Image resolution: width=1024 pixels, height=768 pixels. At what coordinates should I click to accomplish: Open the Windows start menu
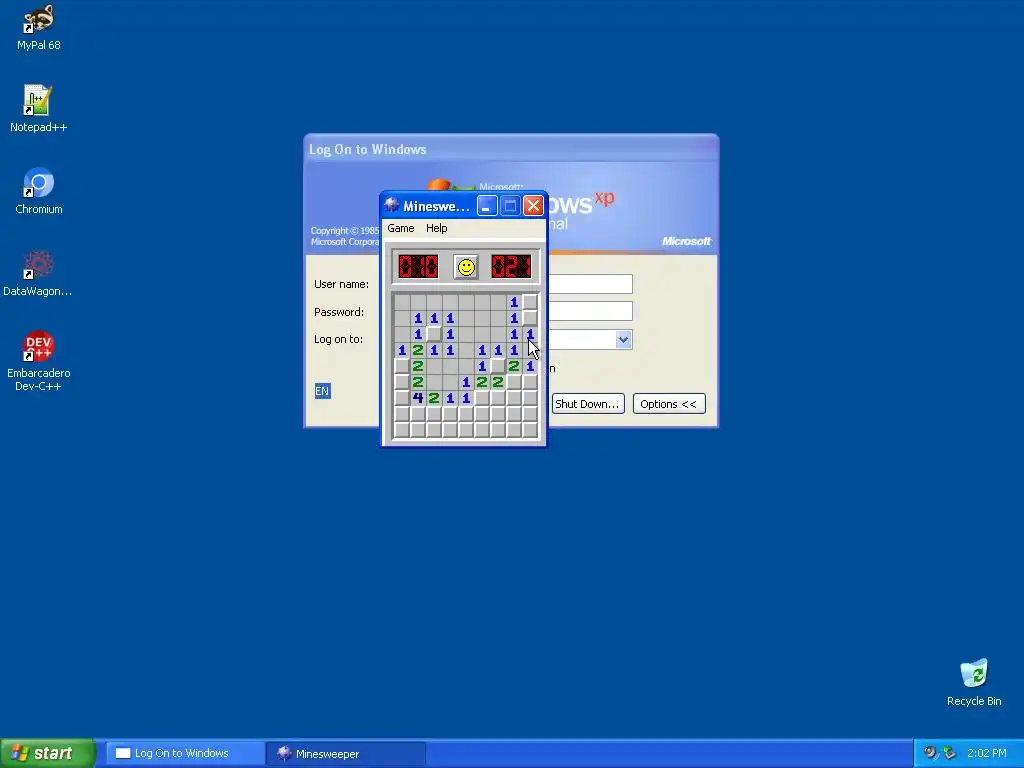tap(48, 753)
